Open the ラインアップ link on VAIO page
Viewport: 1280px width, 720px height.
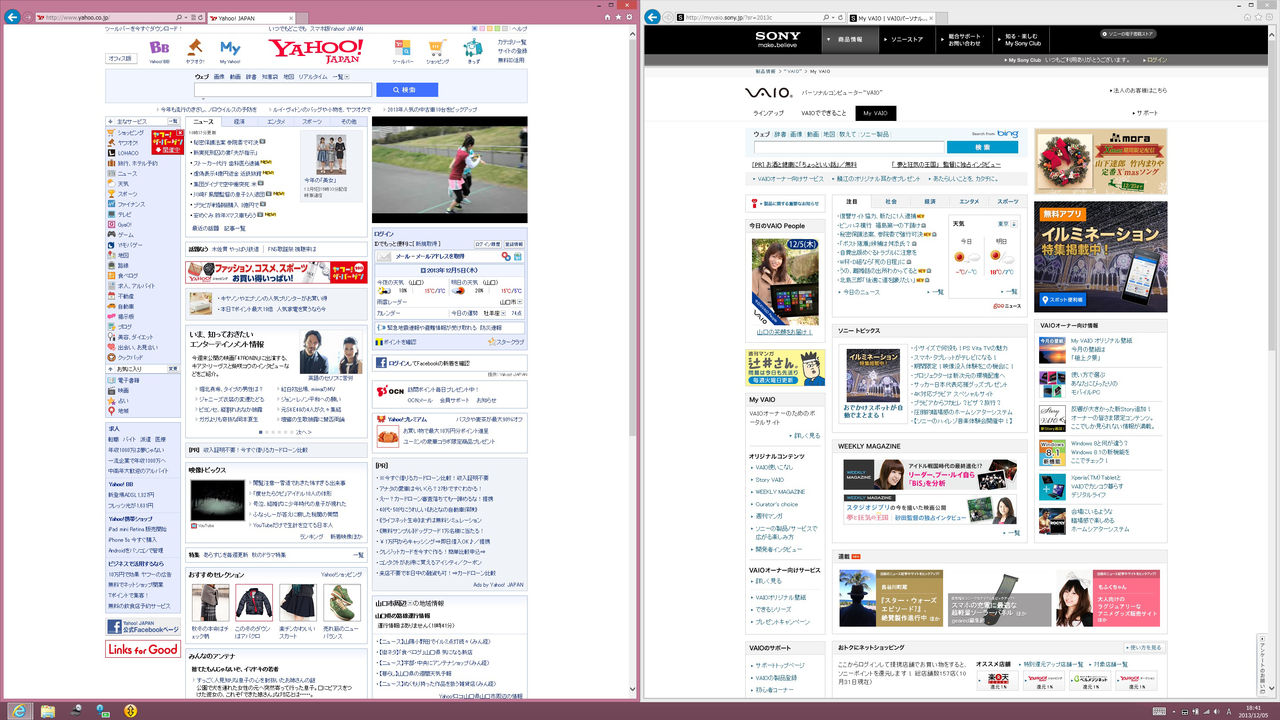[769, 113]
